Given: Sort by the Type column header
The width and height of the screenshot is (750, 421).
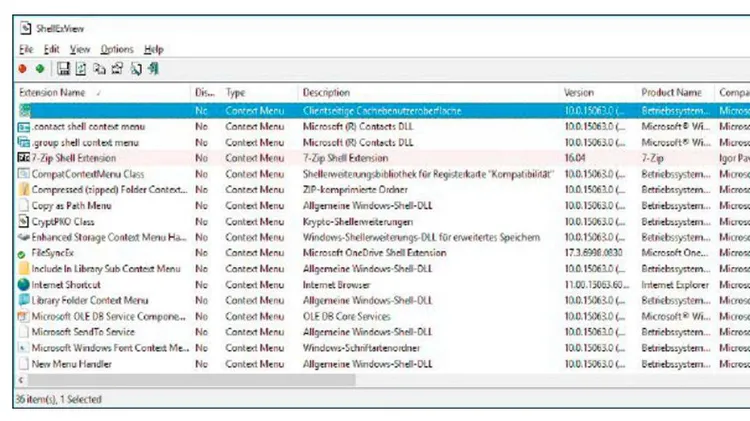Looking at the screenshot, I should coord(258,93).
